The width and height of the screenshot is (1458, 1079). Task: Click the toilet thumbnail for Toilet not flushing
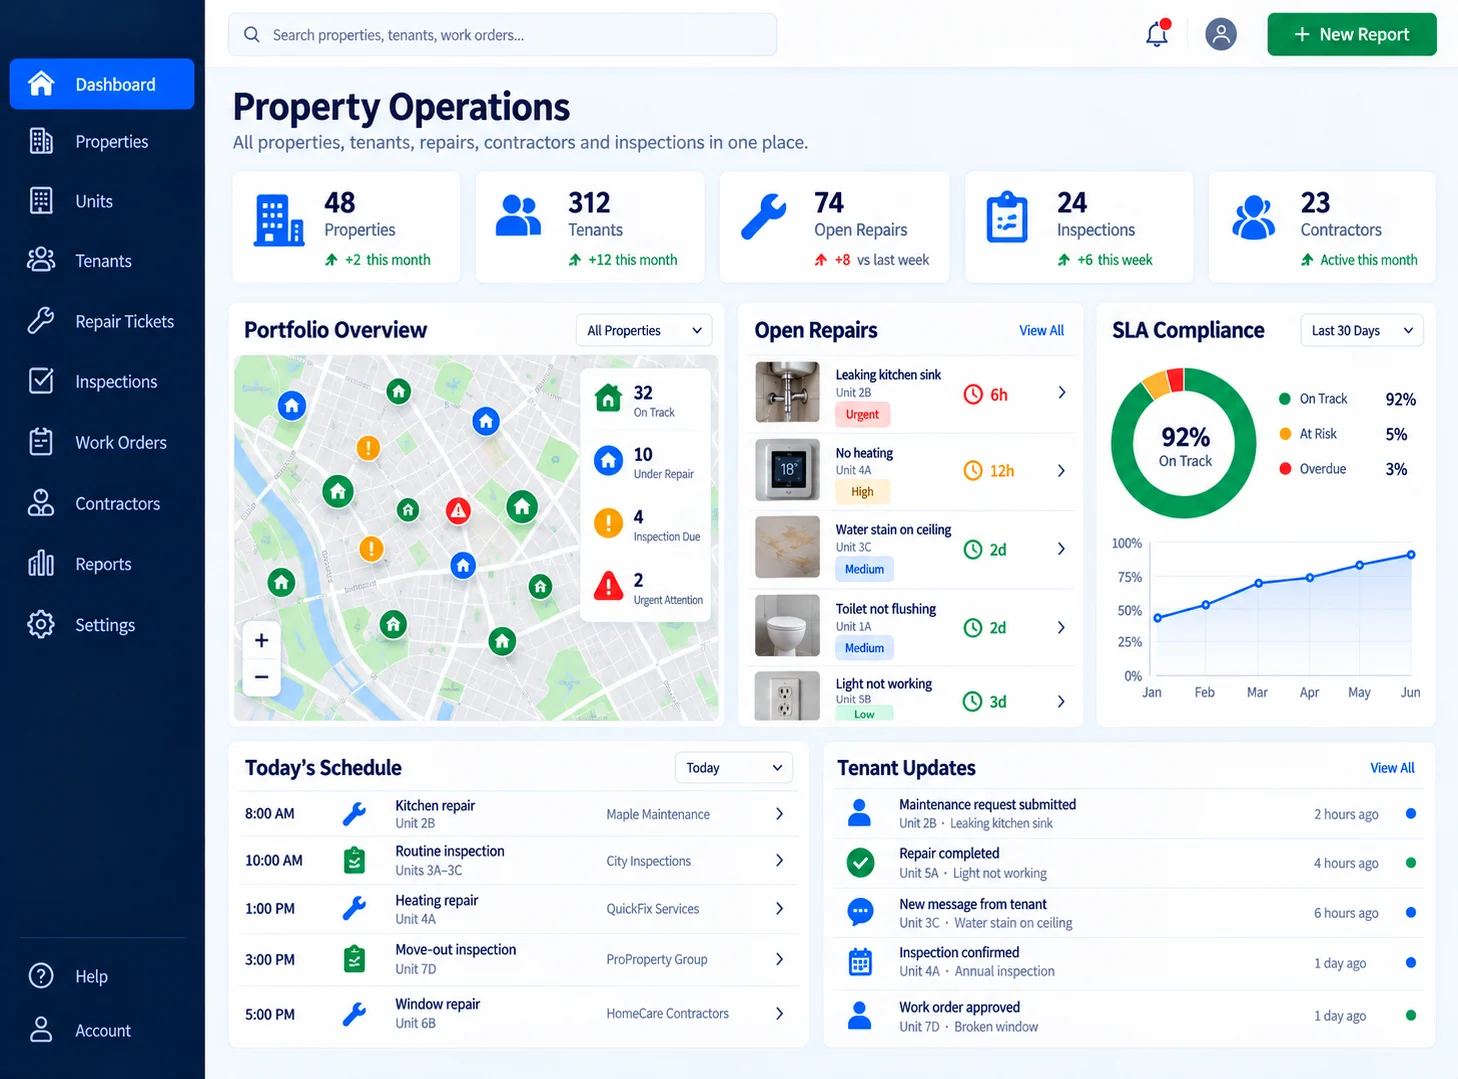click(x=787, y=626)
